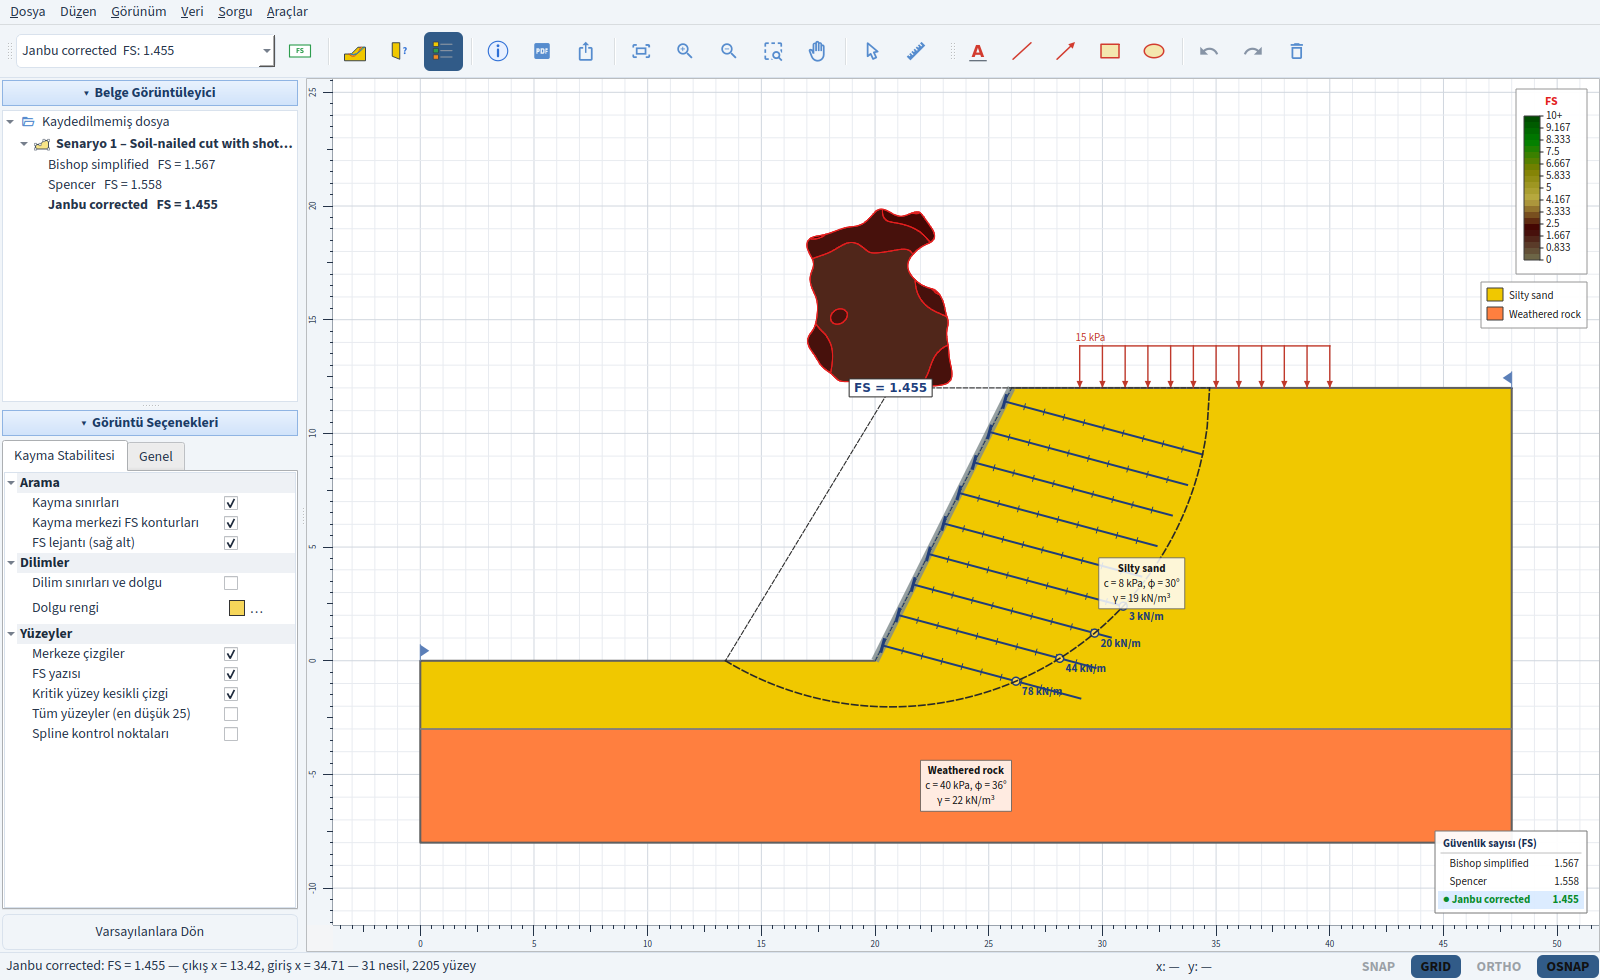This screenshot has width=1600, height=980.
Task: Switch to the Genel tab
Action: pos(156,456)
